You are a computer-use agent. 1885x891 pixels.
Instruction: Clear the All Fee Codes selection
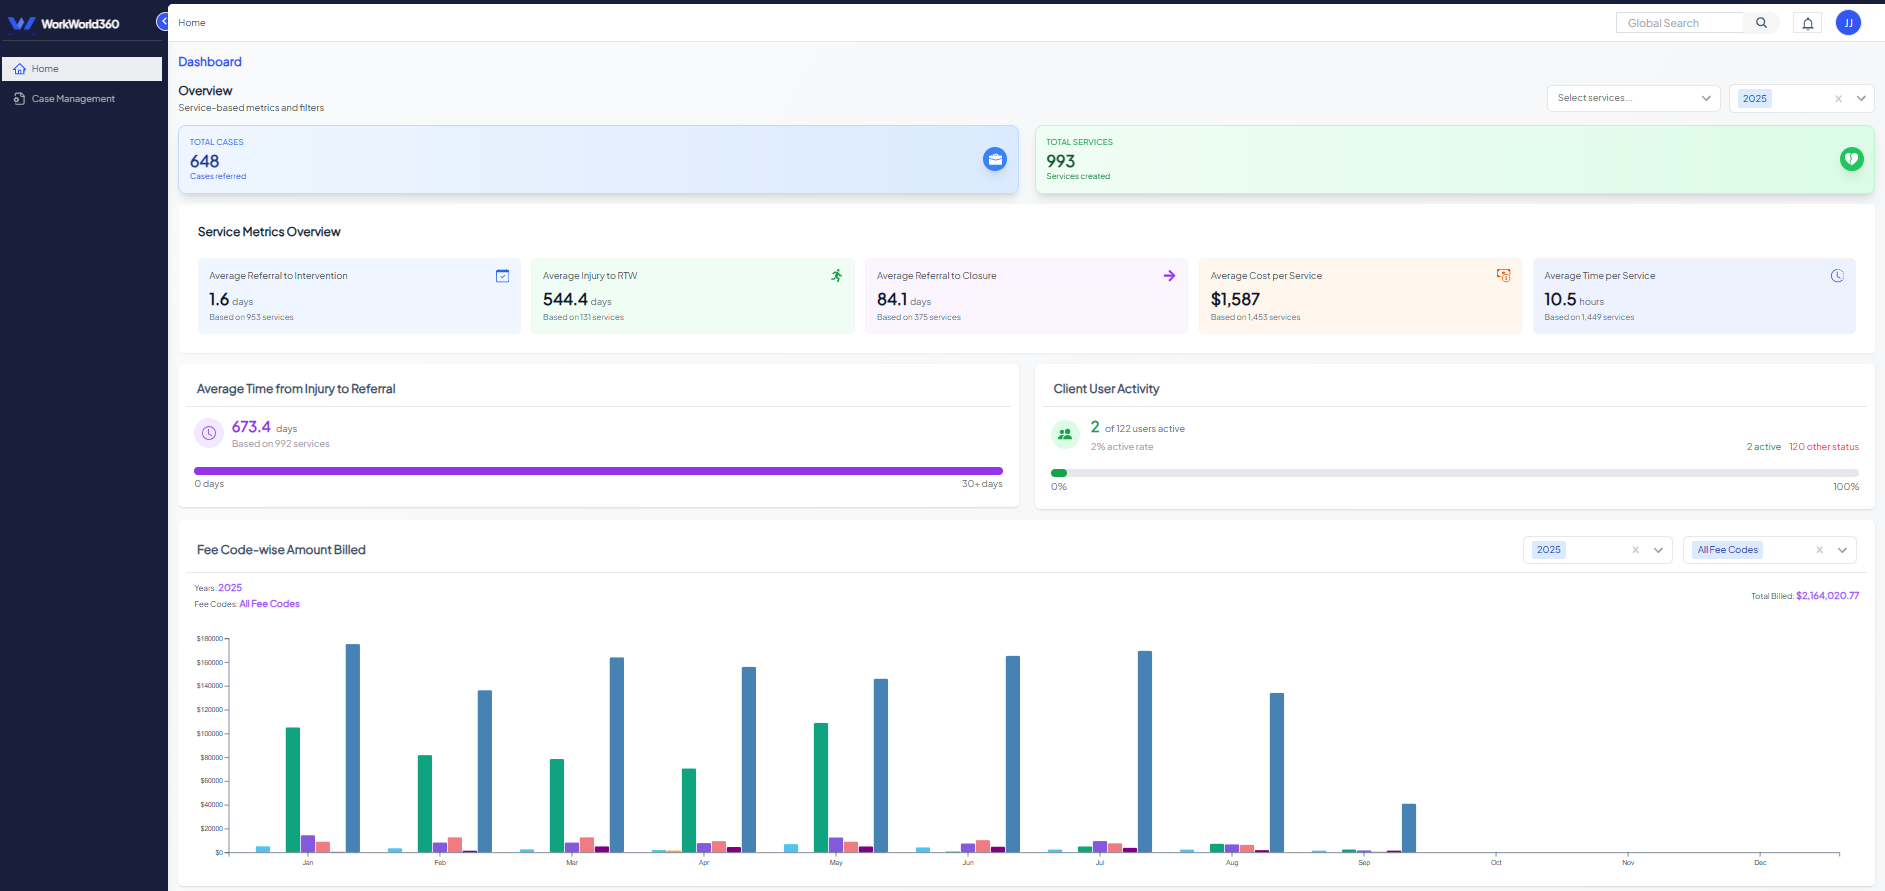(1818, 550)
